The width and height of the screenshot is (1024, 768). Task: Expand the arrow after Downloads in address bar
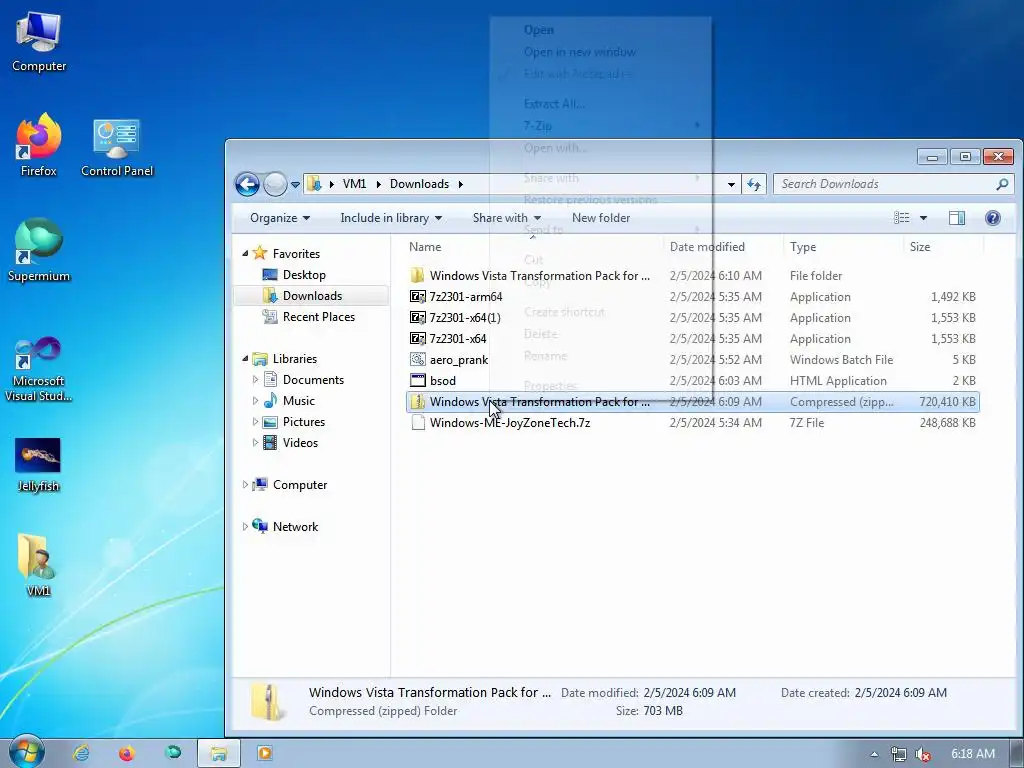tap(460, 184)
